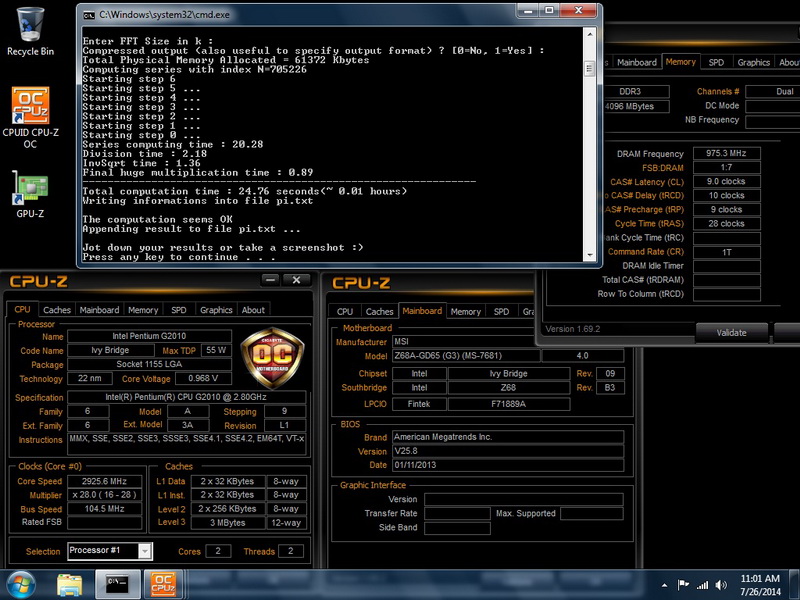Click the Channels # value Dual
800x600 pixels.
(x=772, y=92)
